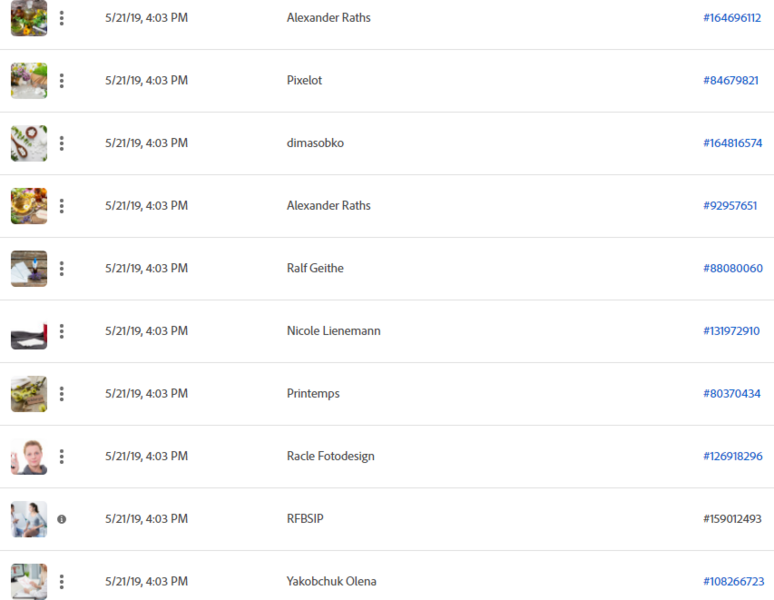This screenshot has height=600, width=774.
Task: Follow the #164816574 asset link
Action: click(733, 143)
